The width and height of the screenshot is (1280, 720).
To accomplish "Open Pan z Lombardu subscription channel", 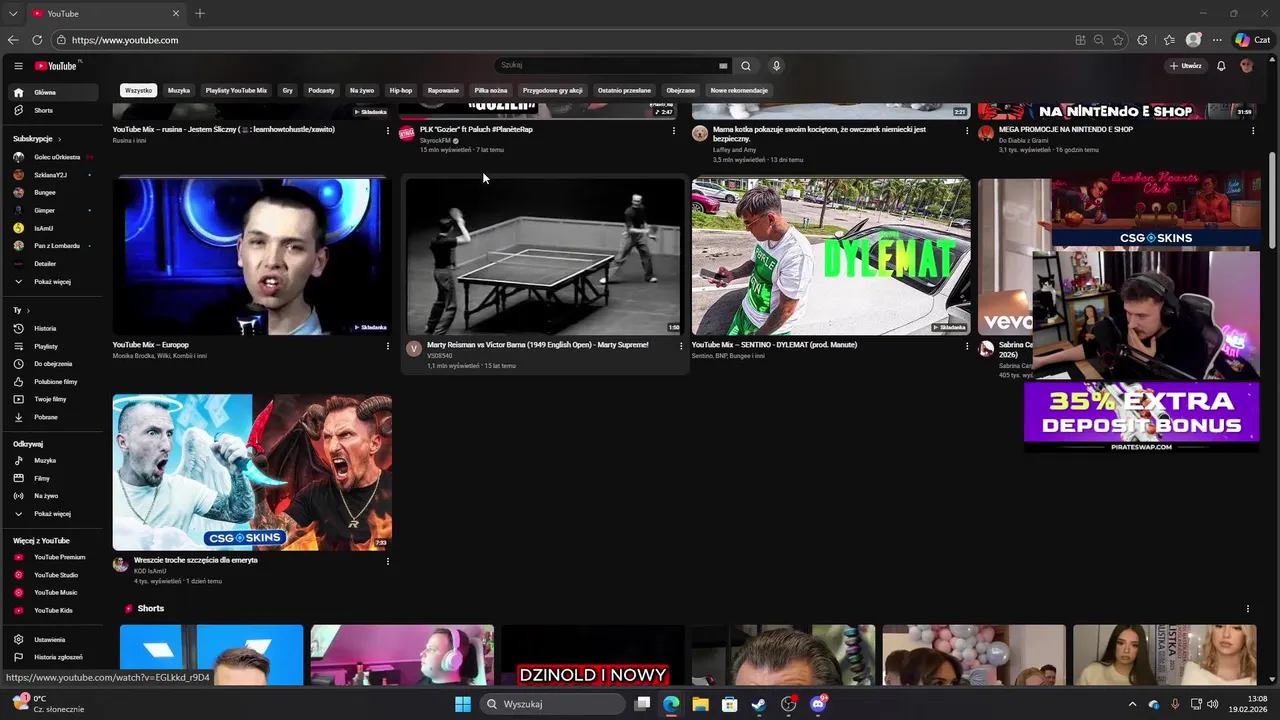I will pos(52,246).
